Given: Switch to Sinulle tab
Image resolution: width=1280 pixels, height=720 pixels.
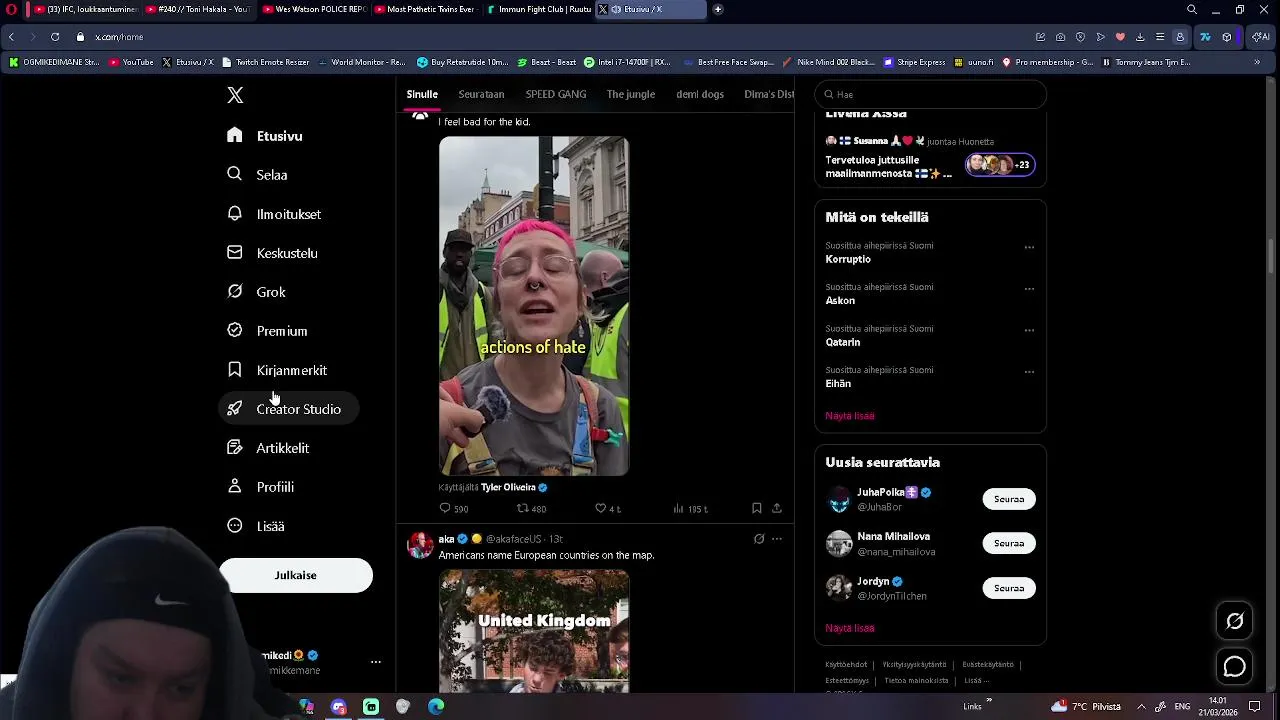Looking at the screenshot, I should click(x=422, y=94).
